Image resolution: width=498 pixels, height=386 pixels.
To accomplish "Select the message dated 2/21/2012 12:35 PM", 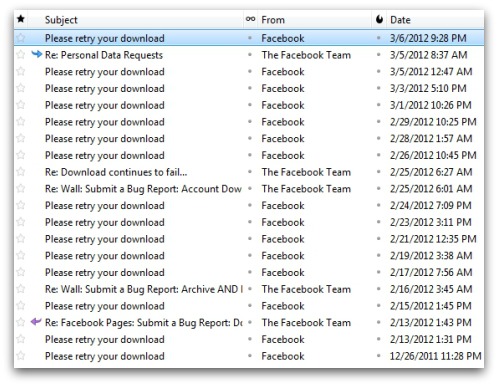I will (x=249, y=239).
